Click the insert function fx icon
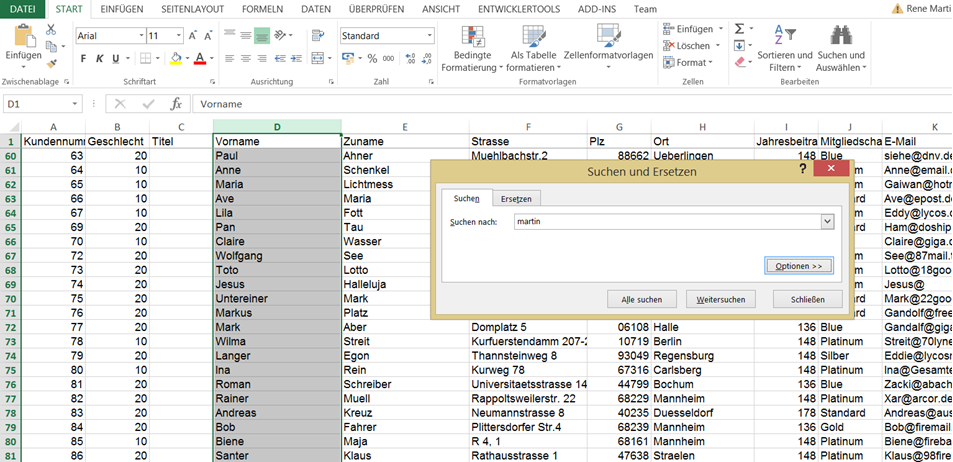This screenshot has height=462, width=953. pyautogui.click(x=176, y=103)
